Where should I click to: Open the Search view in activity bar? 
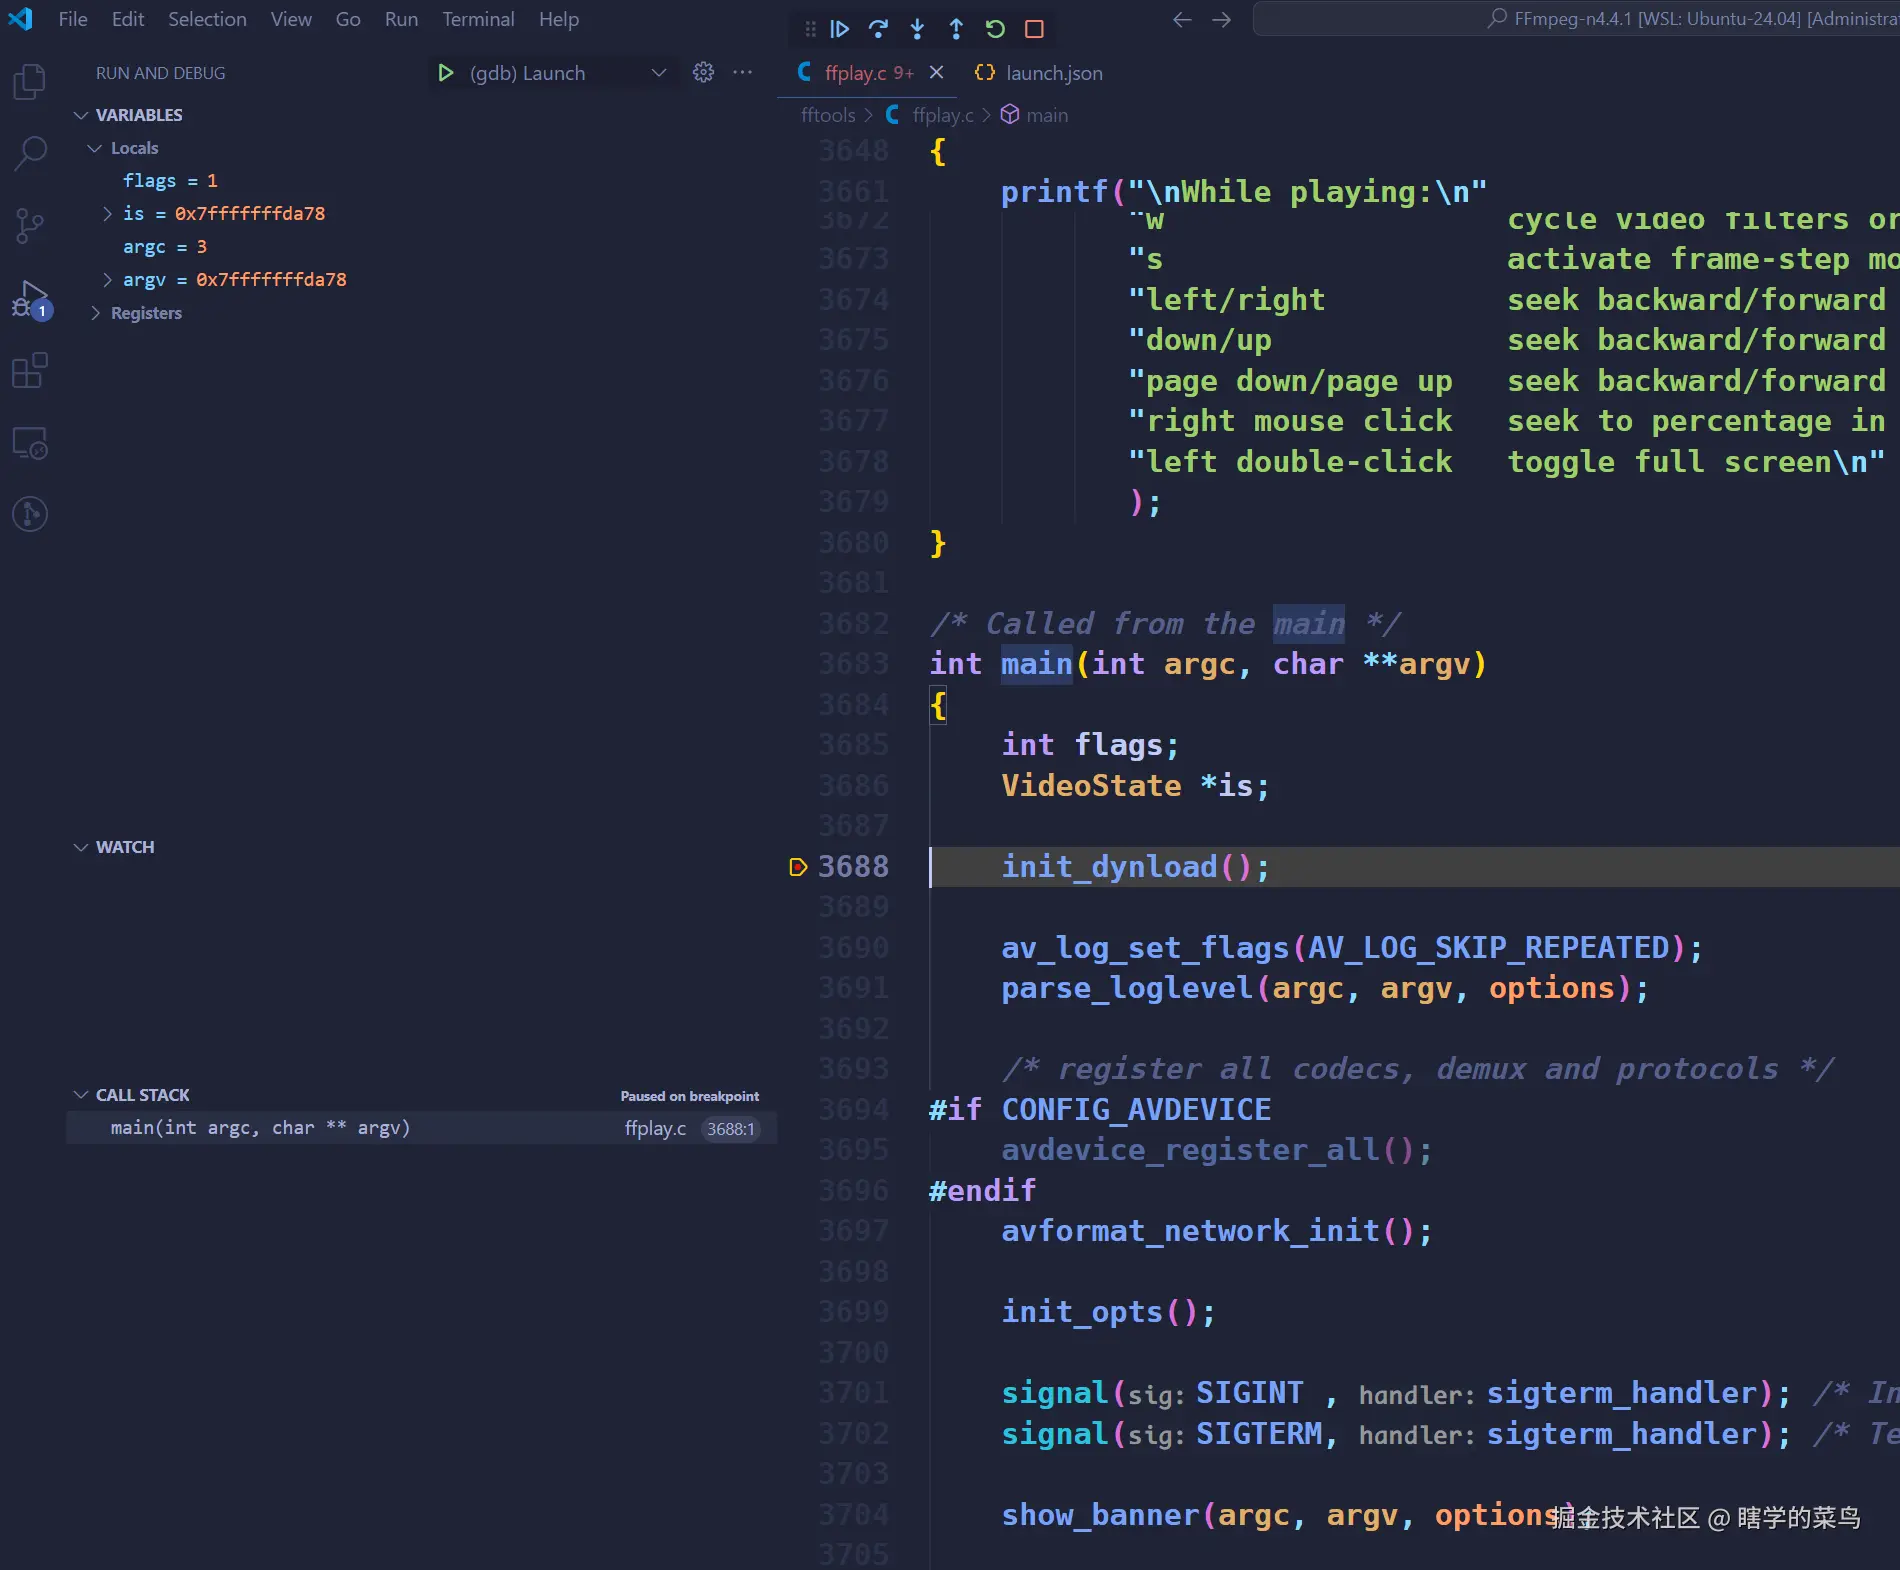pyautogui.click(x=30, y=154)
